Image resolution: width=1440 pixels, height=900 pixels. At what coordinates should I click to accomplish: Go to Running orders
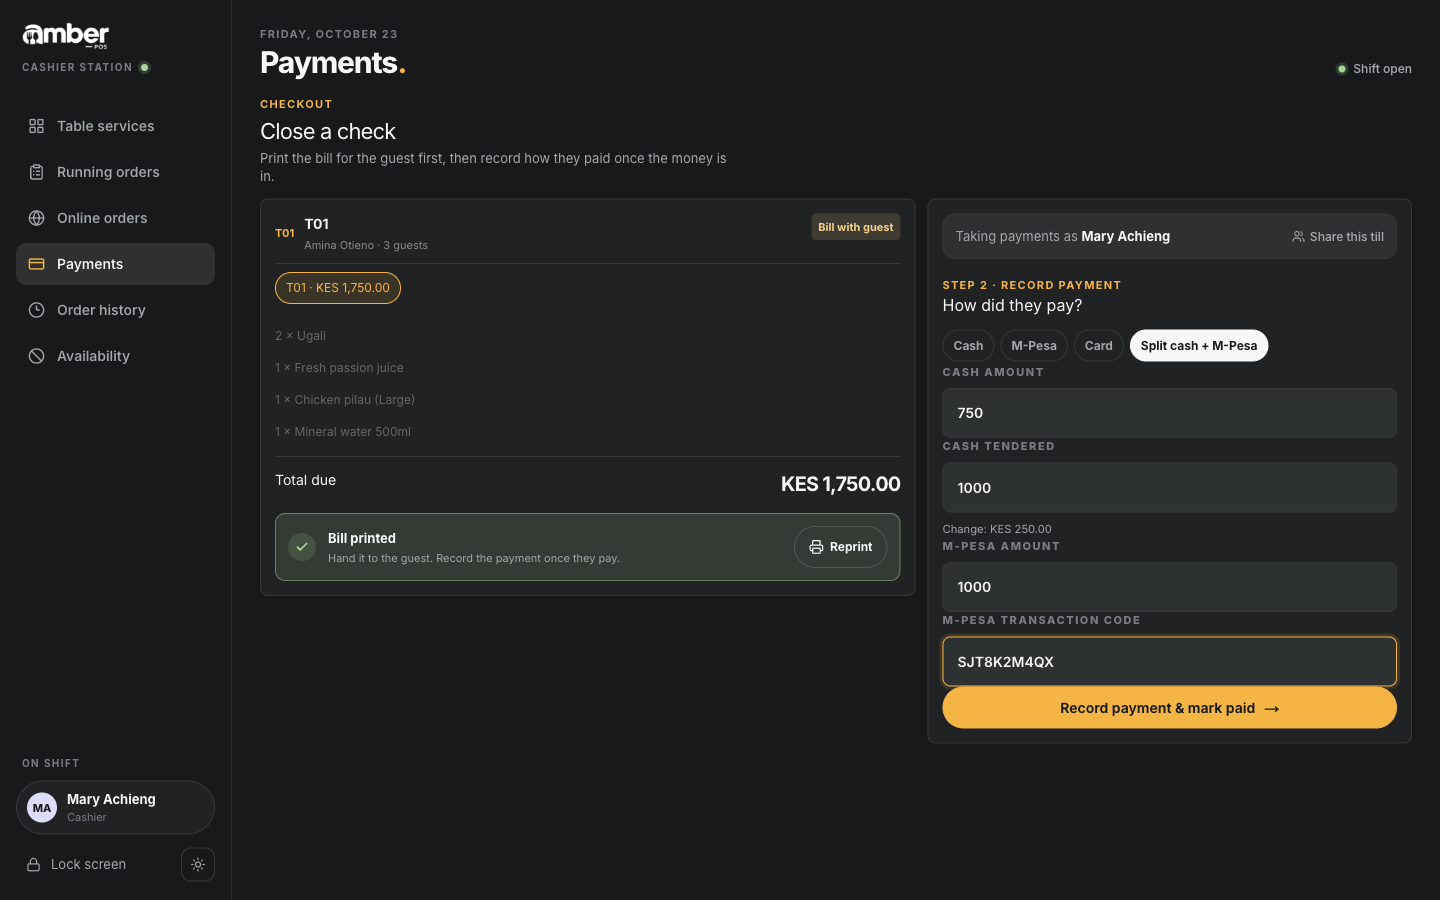pyautogui.click(x=115, y=172)
